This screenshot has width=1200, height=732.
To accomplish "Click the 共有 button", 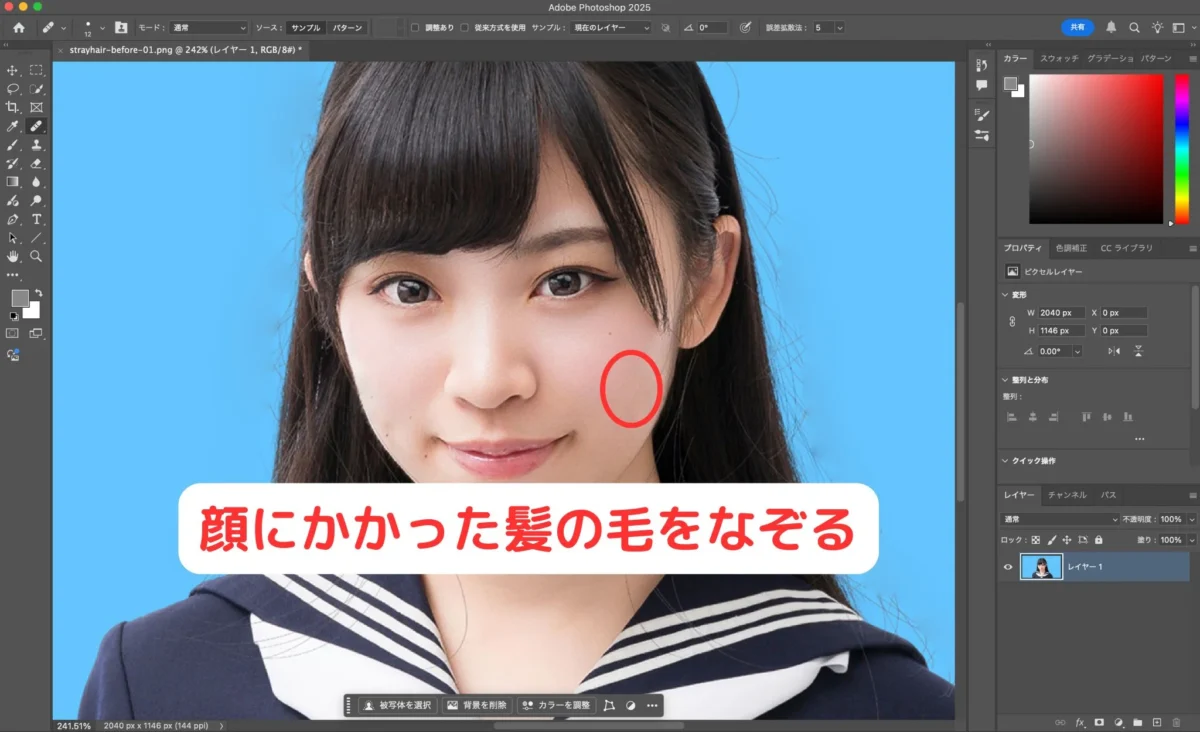I will pos(1078,28).
